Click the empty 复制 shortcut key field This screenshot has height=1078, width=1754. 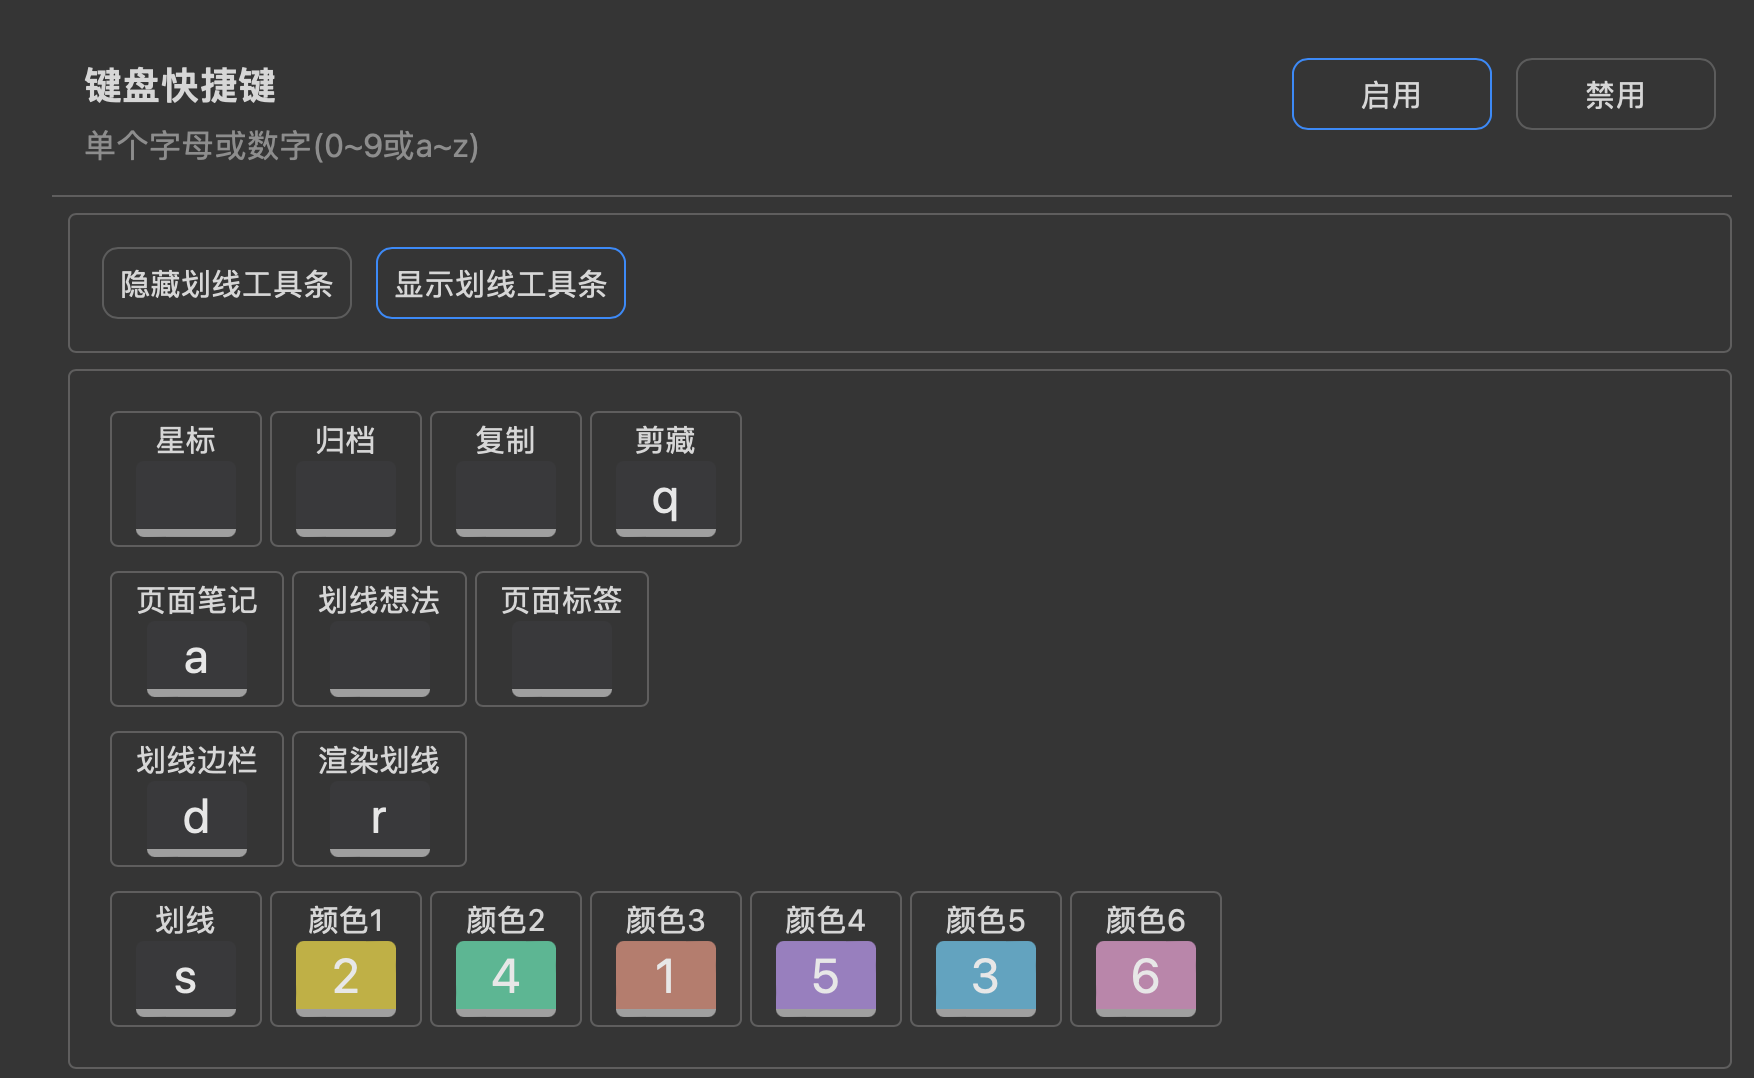pos(506,498)
